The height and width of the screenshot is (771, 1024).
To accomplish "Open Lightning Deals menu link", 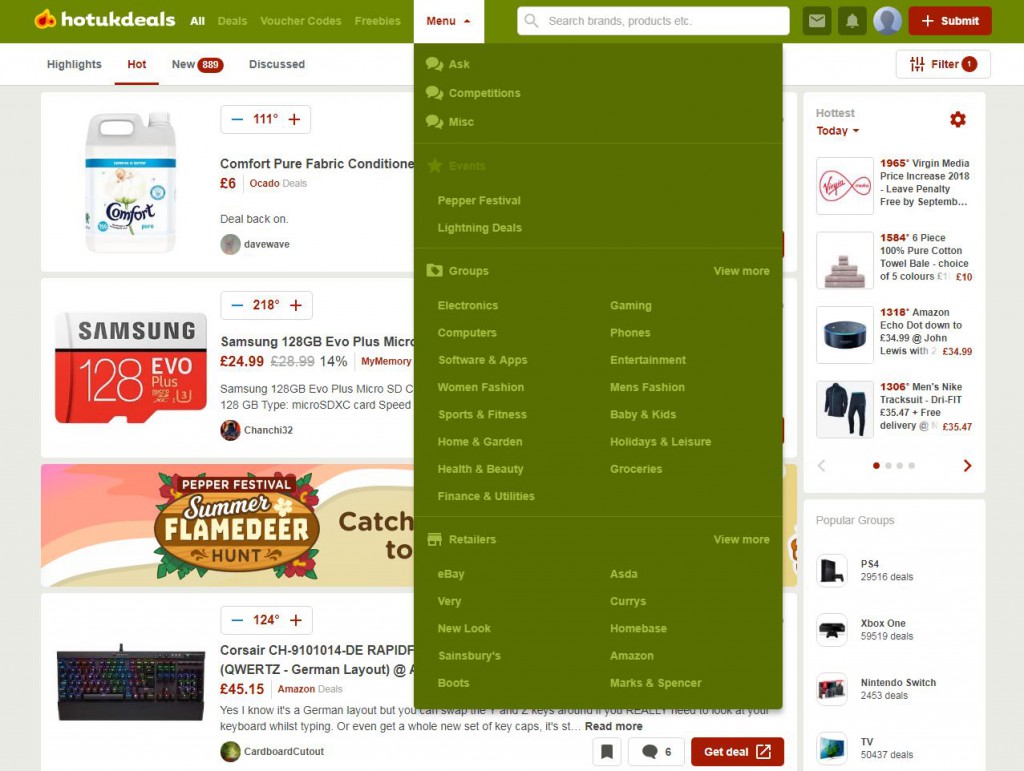I will coord(479,228).
